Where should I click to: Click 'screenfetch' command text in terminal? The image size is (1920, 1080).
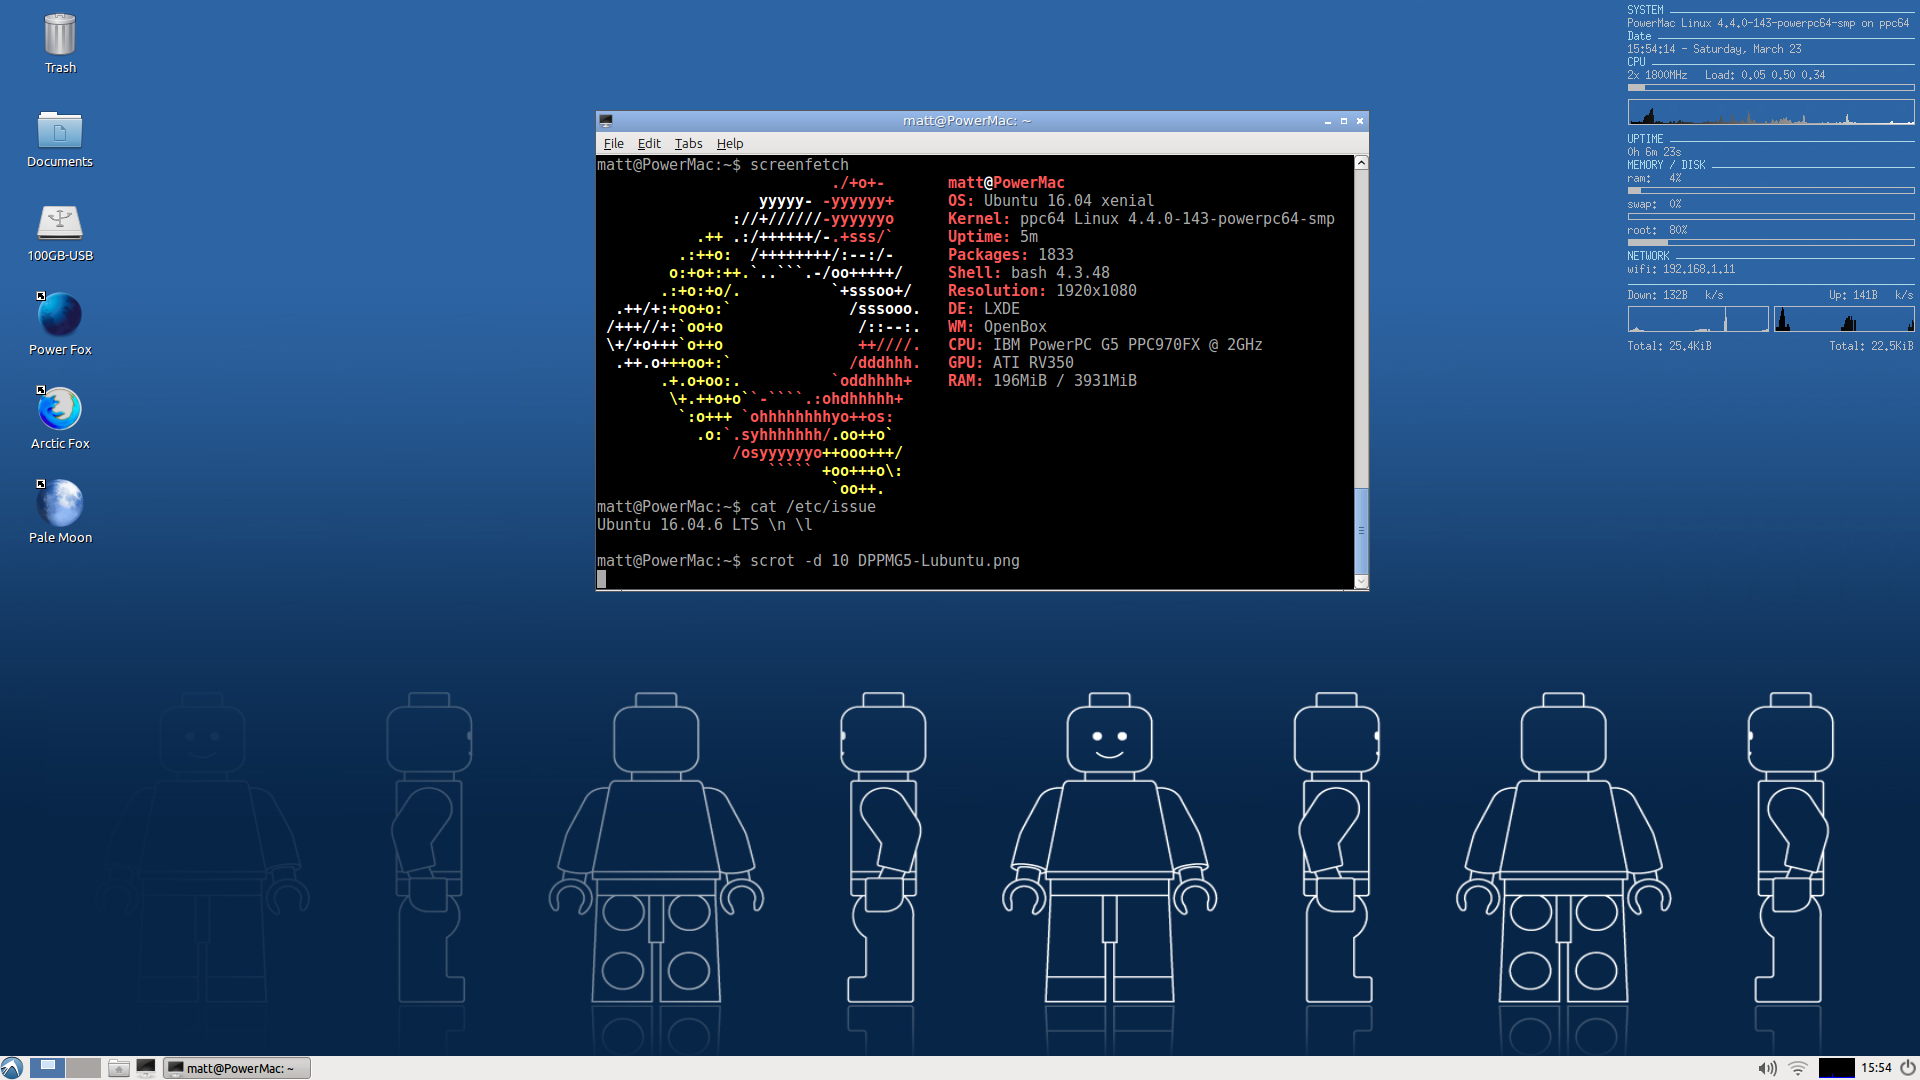click(799, 165)
